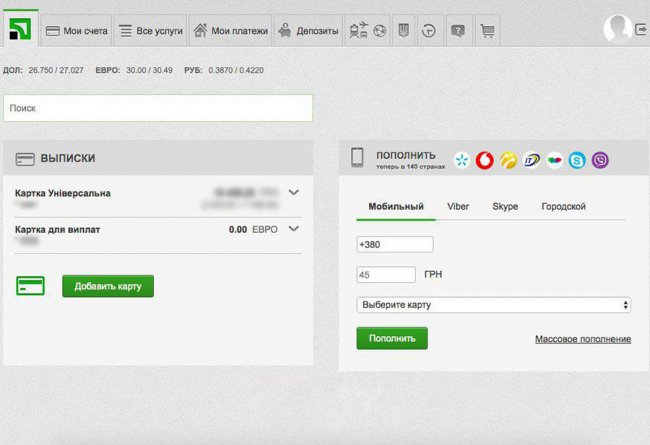650x445 pixels.
Task: Click the transport tickets icon
Action: (x=357, y=31)
